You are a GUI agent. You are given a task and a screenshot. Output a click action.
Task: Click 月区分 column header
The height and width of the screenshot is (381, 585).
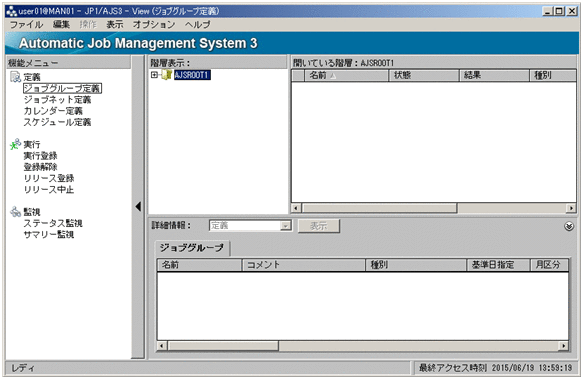(550, 265)
